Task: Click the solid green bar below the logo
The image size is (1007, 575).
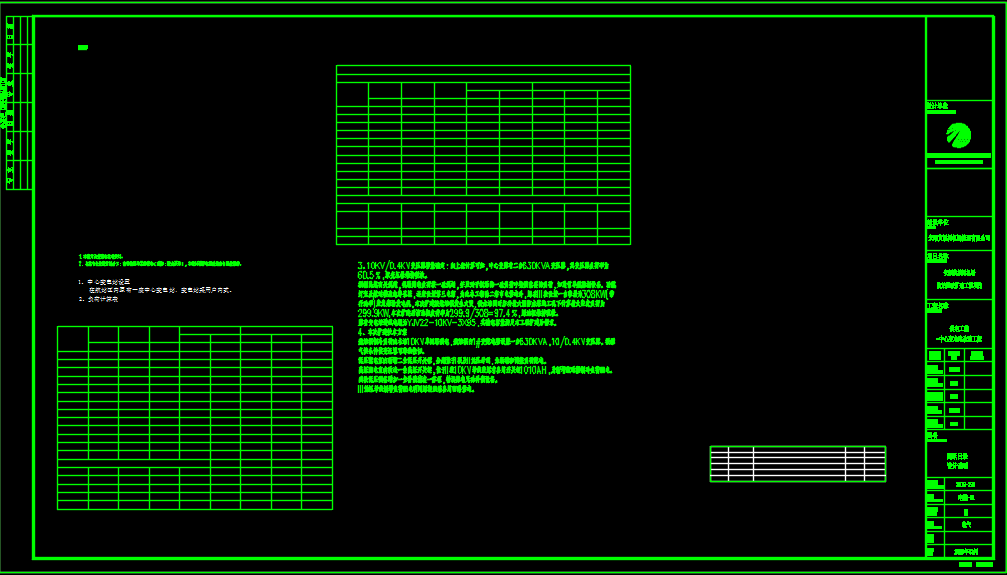Action: (x=958, y=162)
